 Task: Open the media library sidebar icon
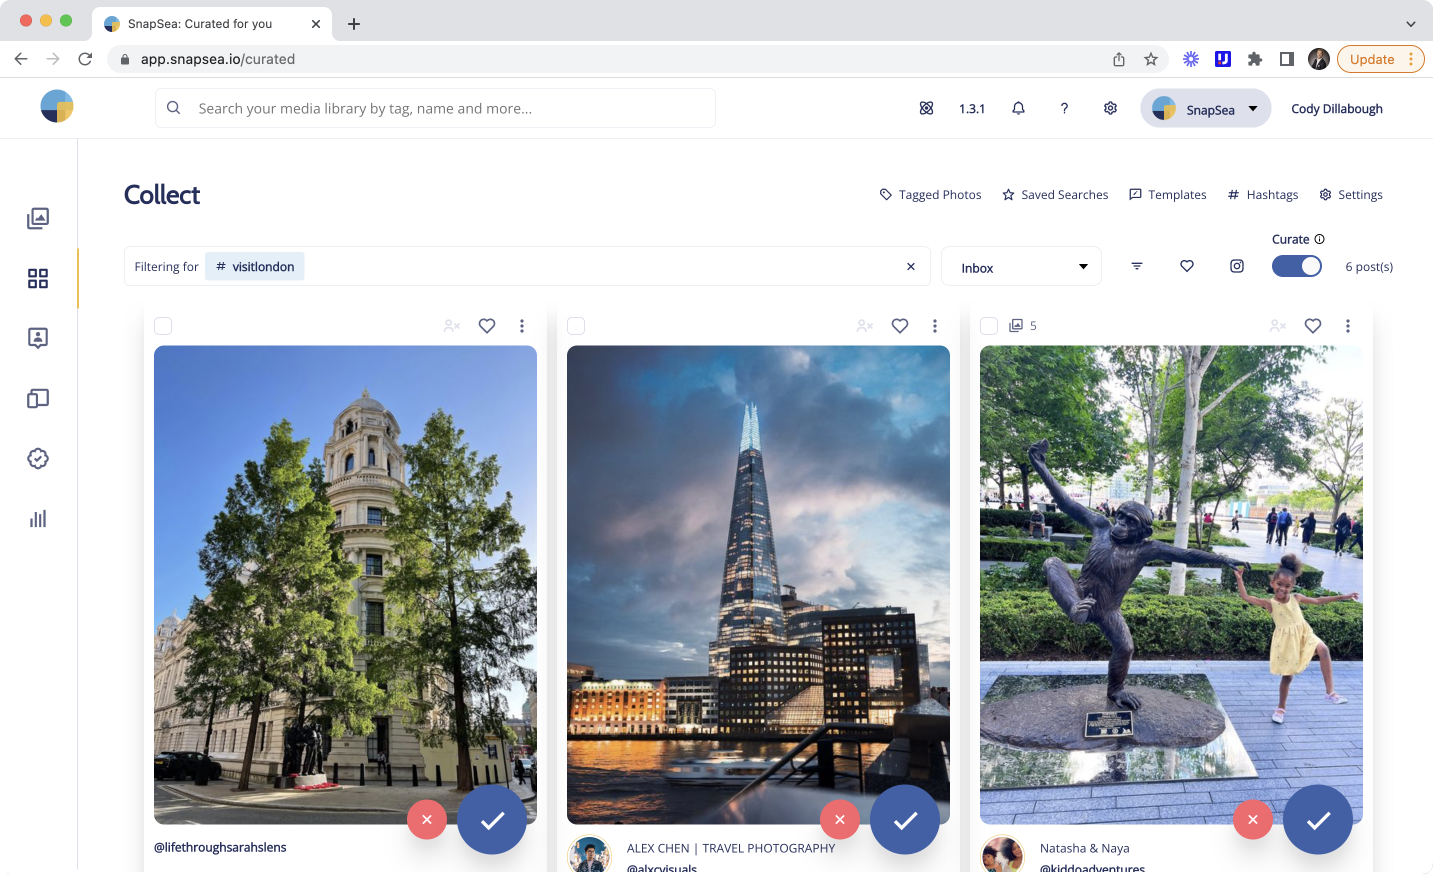pyautogui.click(x=37, y=218)
